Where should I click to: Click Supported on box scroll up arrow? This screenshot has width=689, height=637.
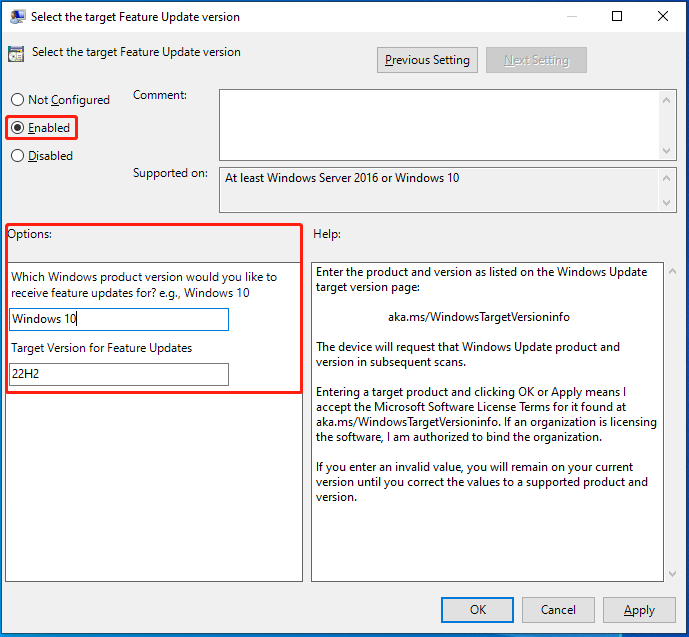[666, 178]
